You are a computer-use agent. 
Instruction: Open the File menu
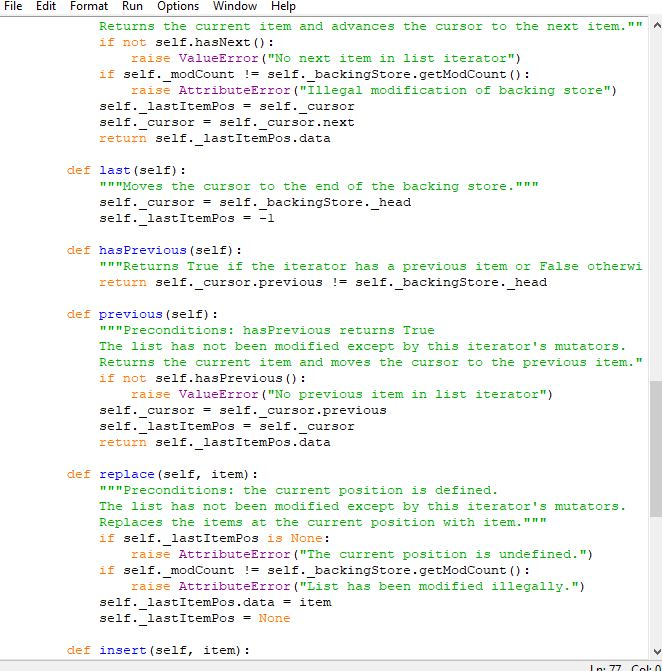click(13, 6)
